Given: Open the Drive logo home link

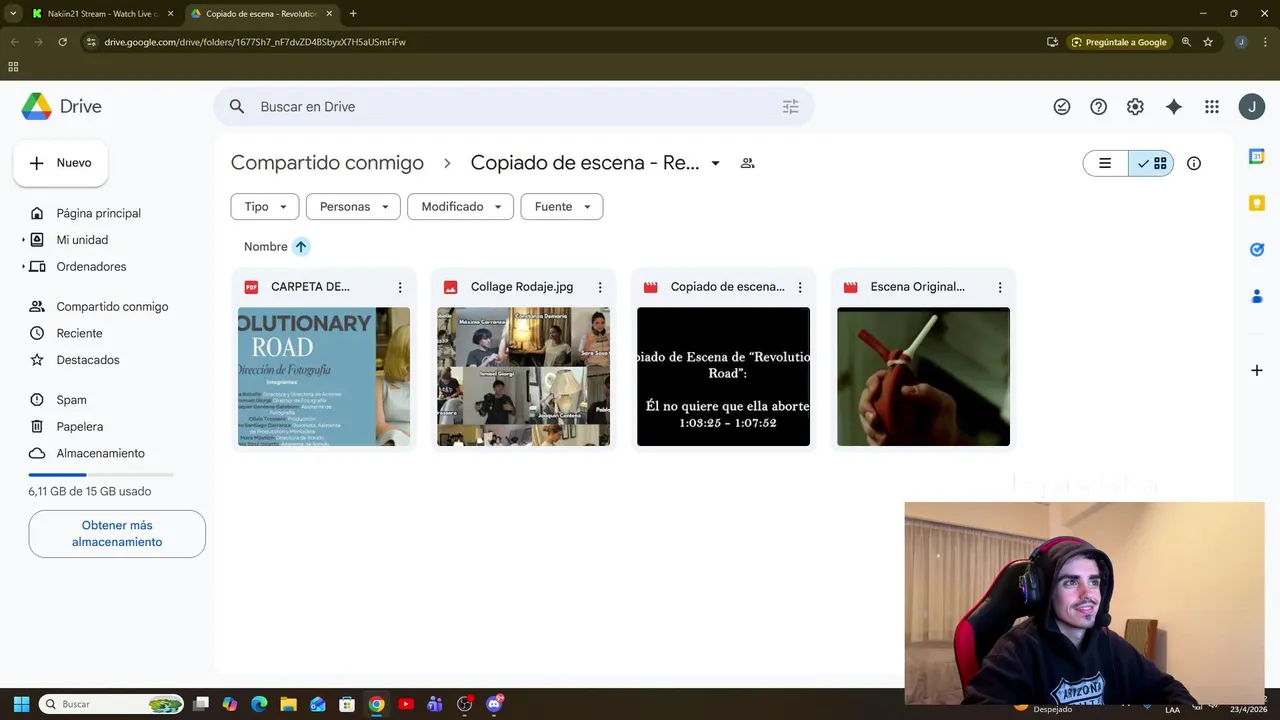Looking at the screenshot, I should coord(62,107).
